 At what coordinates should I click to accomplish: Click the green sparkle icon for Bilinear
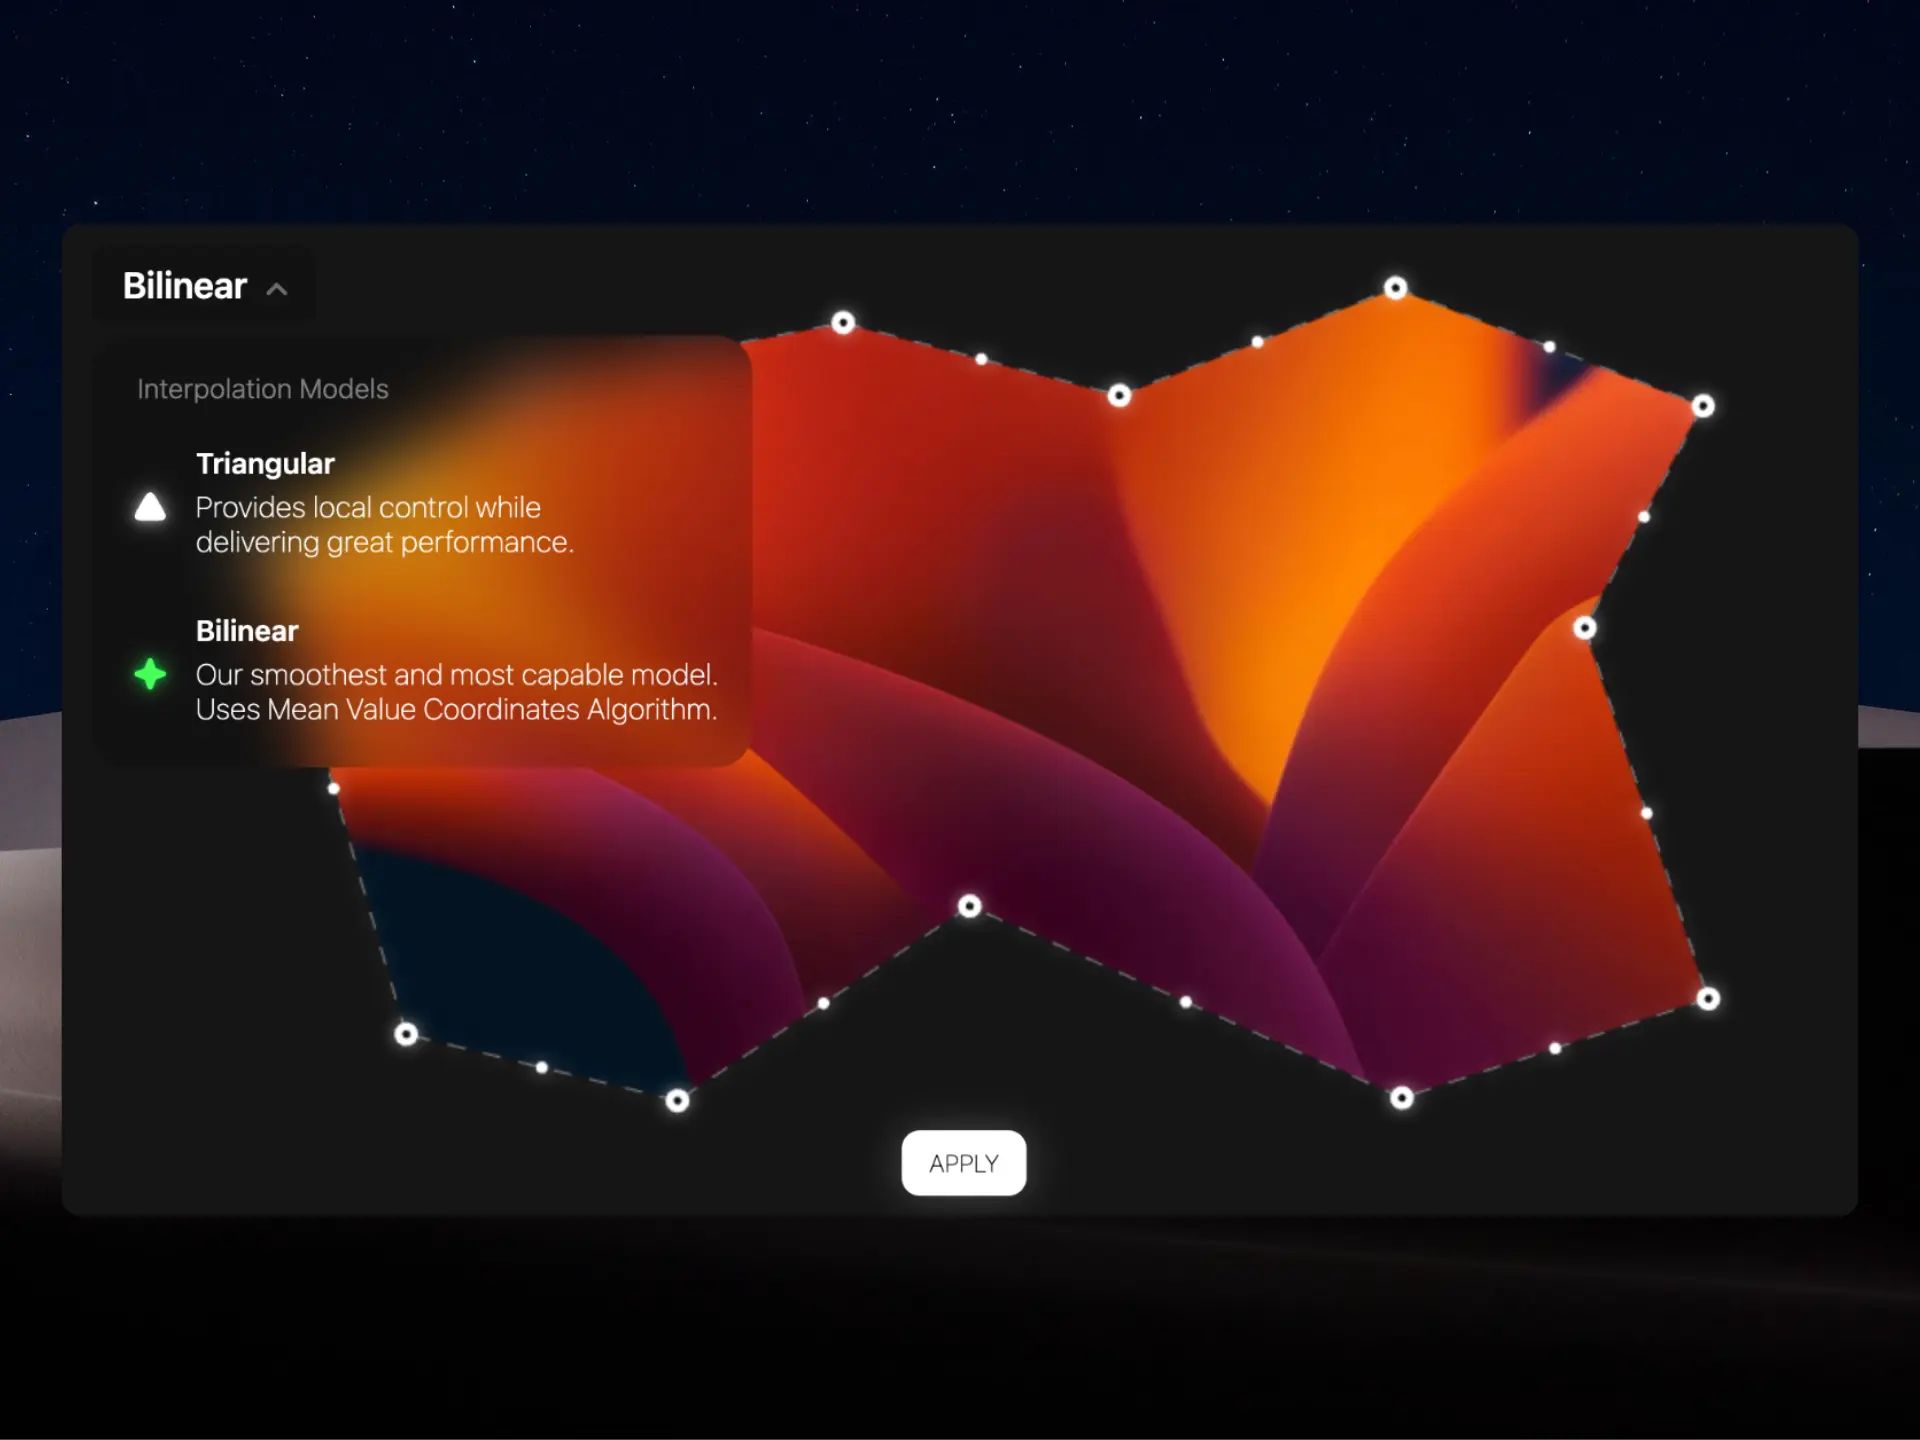(x=150, y=674)
